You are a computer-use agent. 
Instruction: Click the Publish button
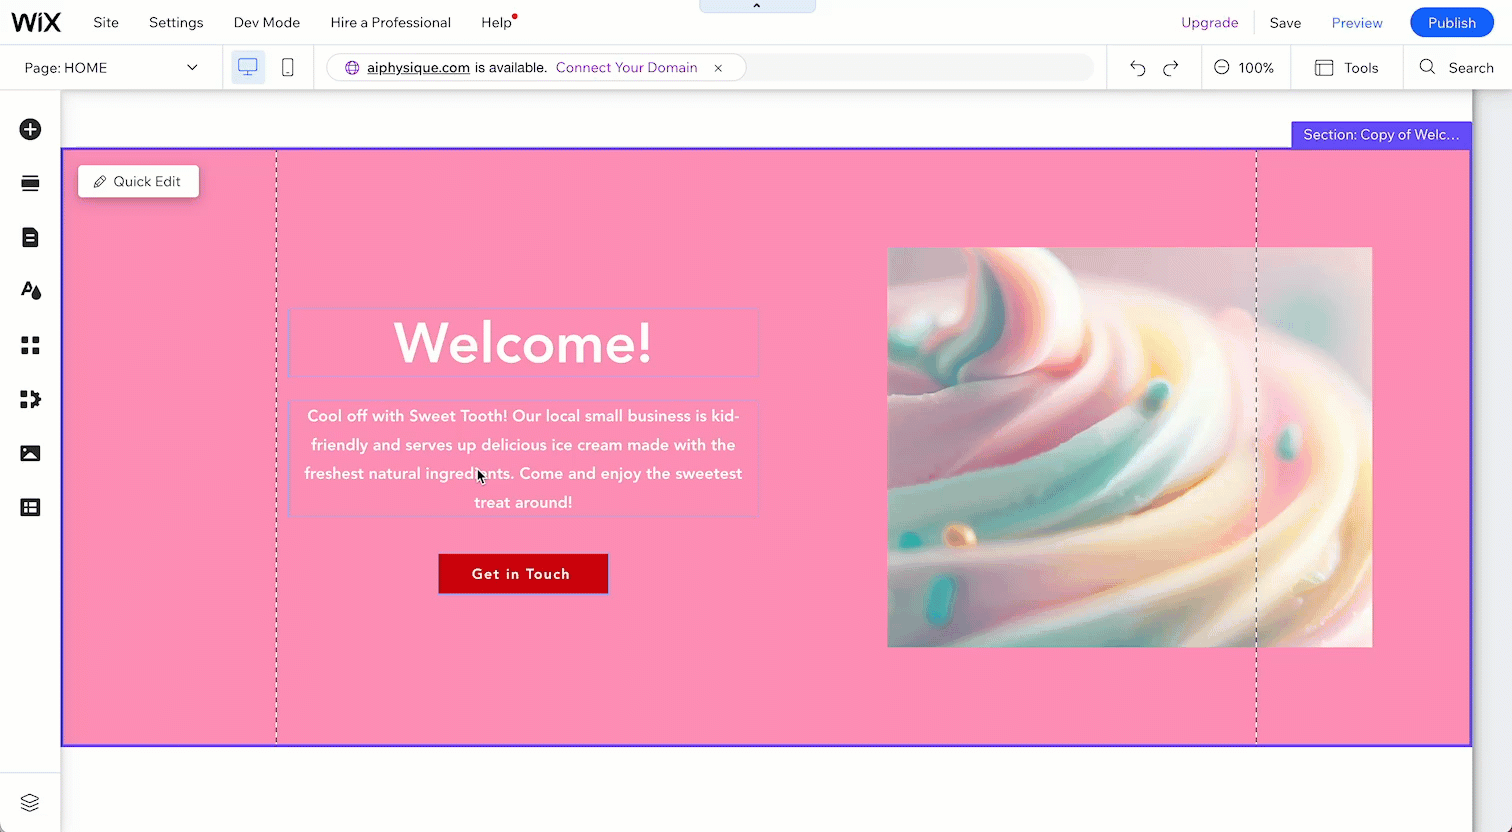click(1452, 23)
